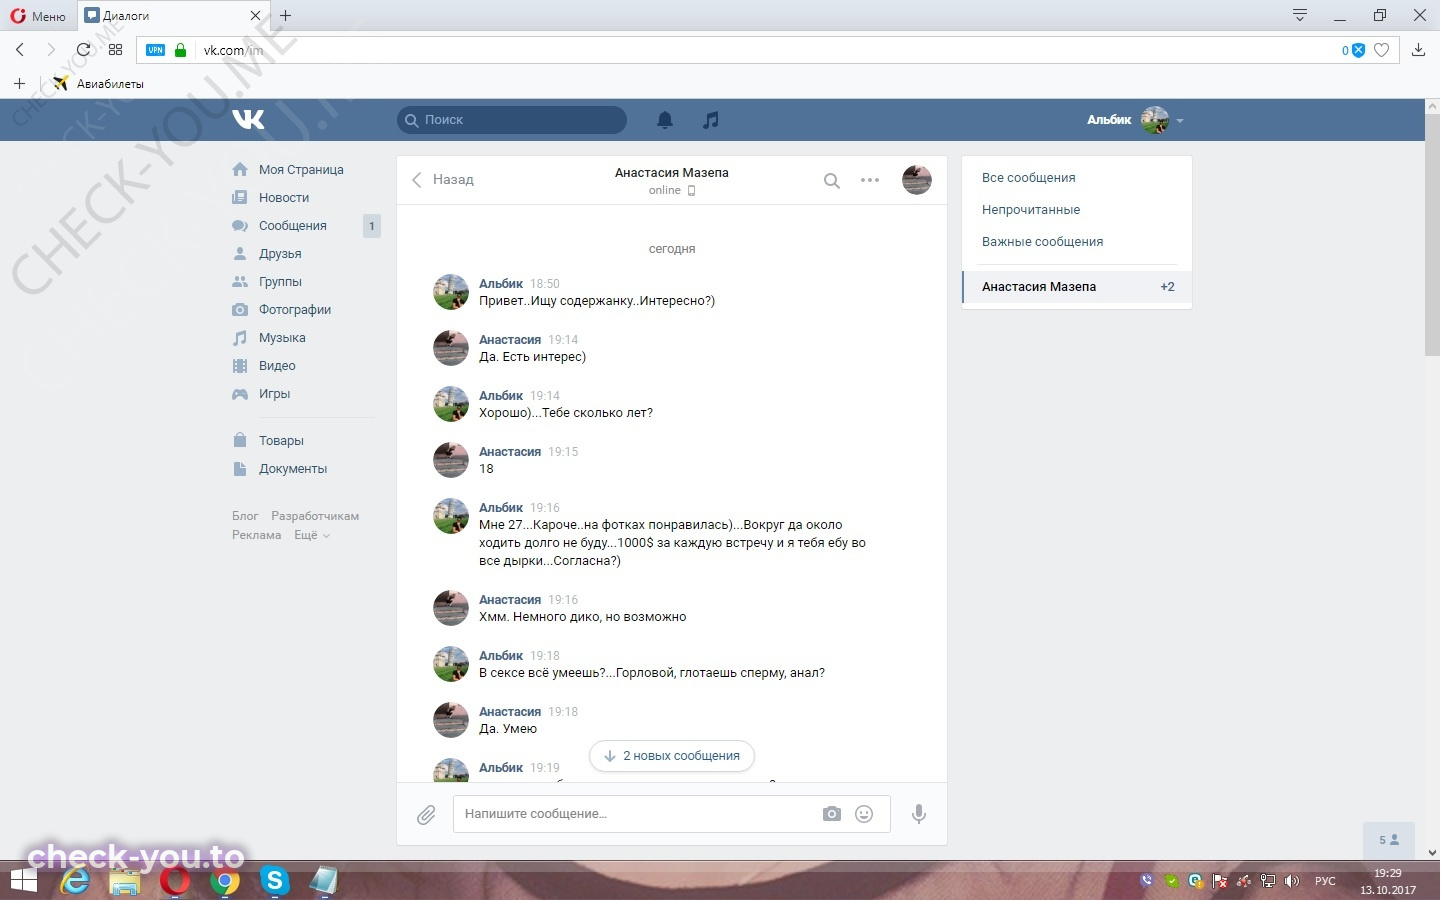Screen dimensions: 1444x900
Task: Click the Opera reload page icon
Action: pos(84,50)
